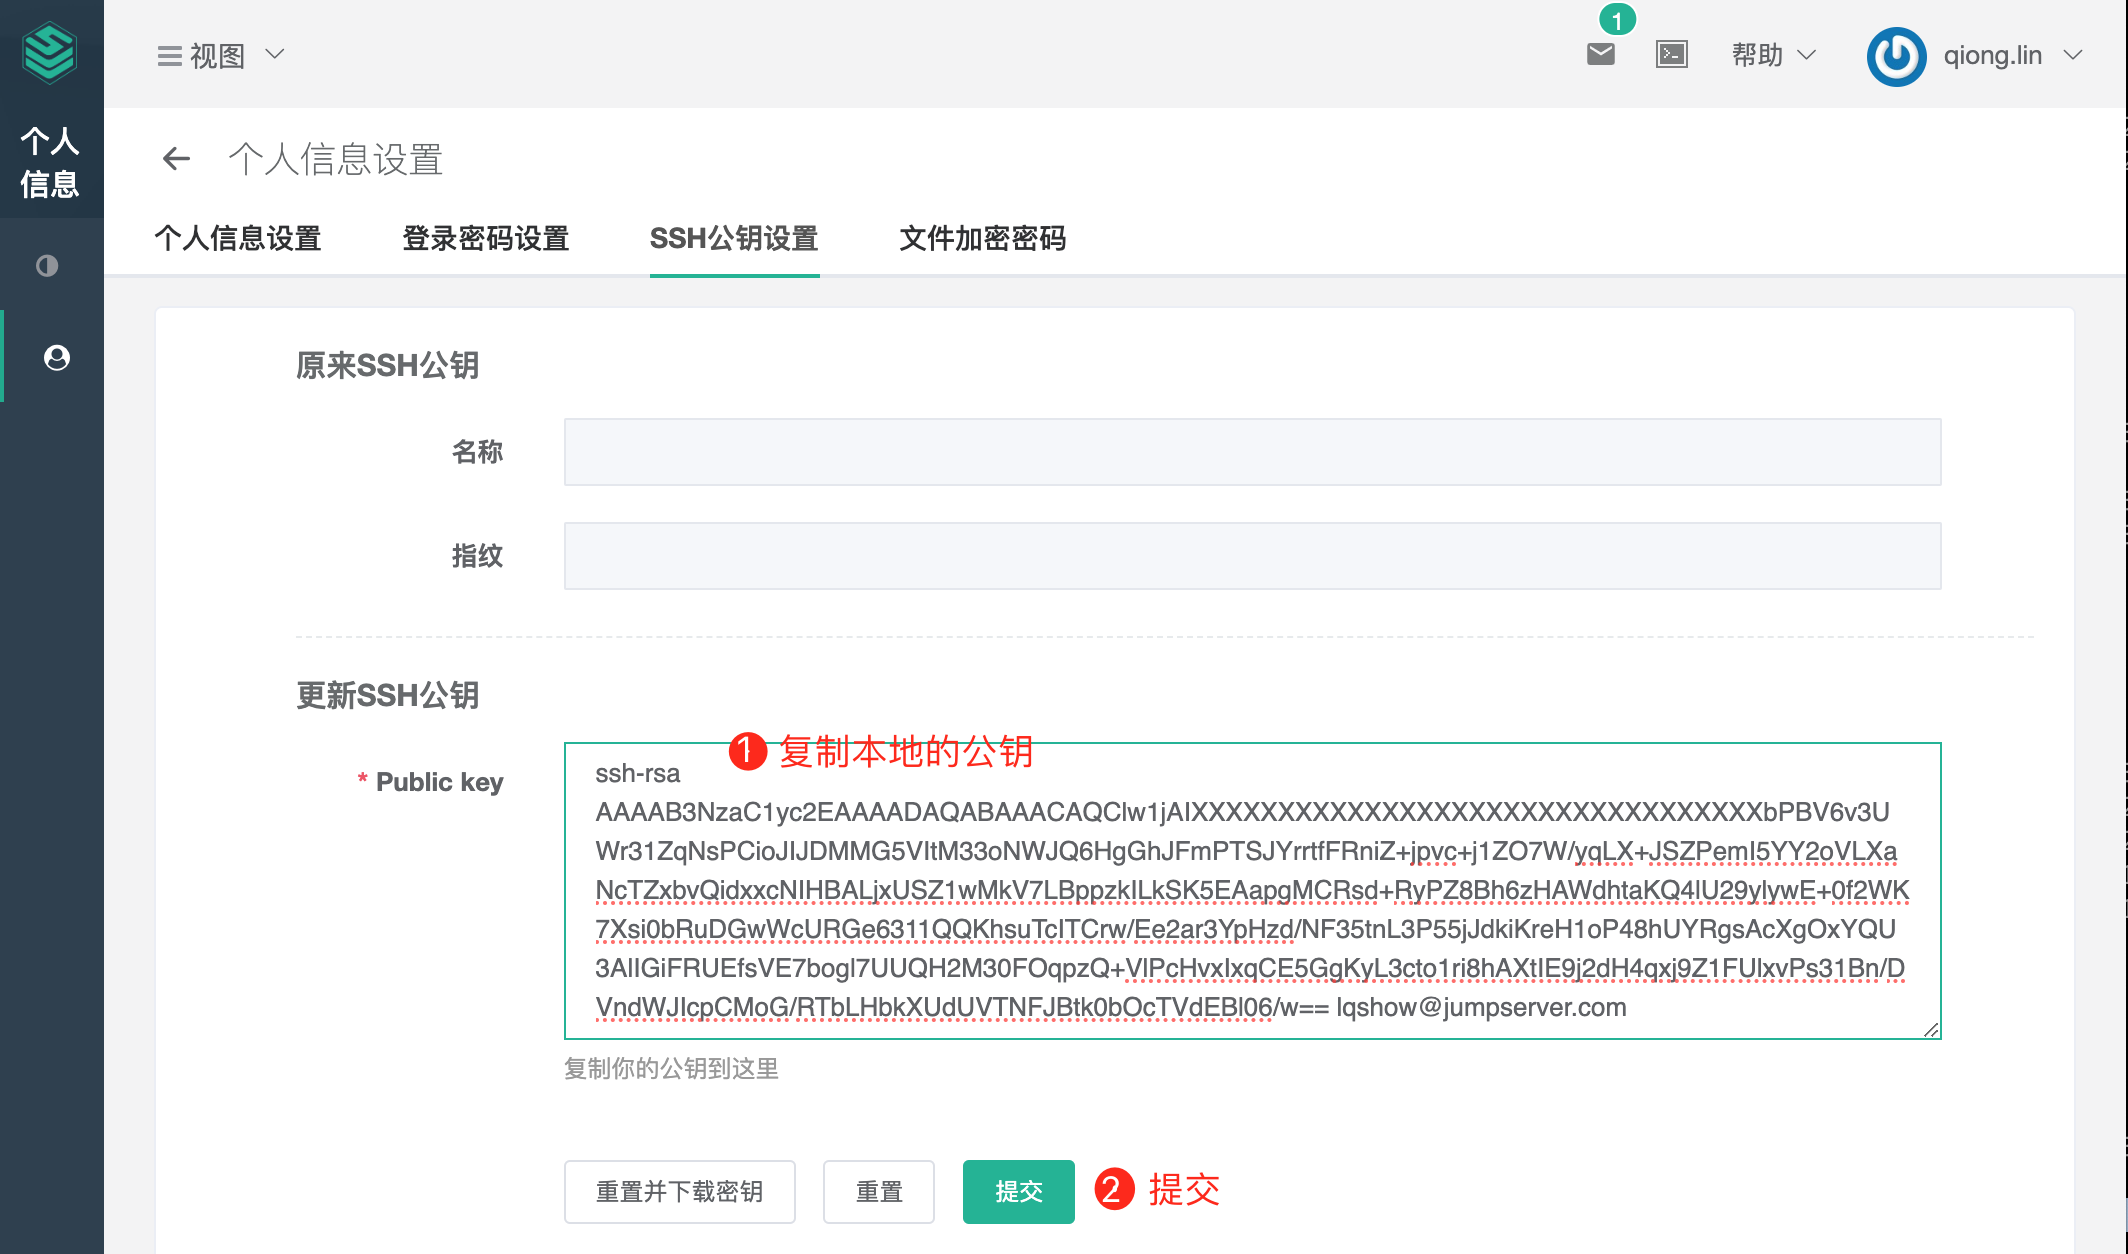Focus the Public key text area
The height and width of the screenshot is (1254, 2128).
[1253, 891]
